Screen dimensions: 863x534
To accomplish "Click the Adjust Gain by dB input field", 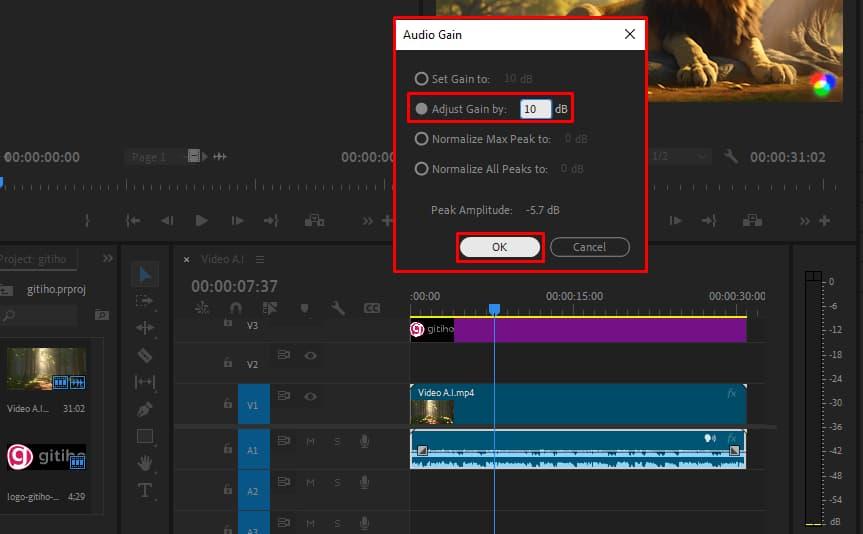I will [535, 109].
